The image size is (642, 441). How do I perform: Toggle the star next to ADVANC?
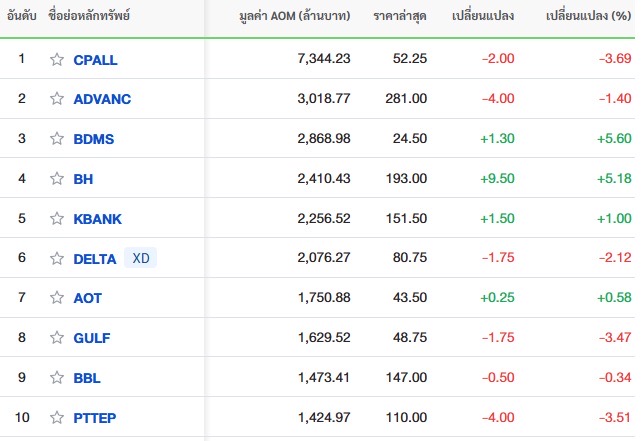click(57, 99)
